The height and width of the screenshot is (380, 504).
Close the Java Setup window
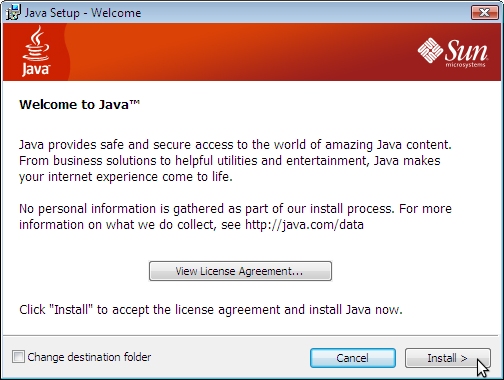(484, 13)
